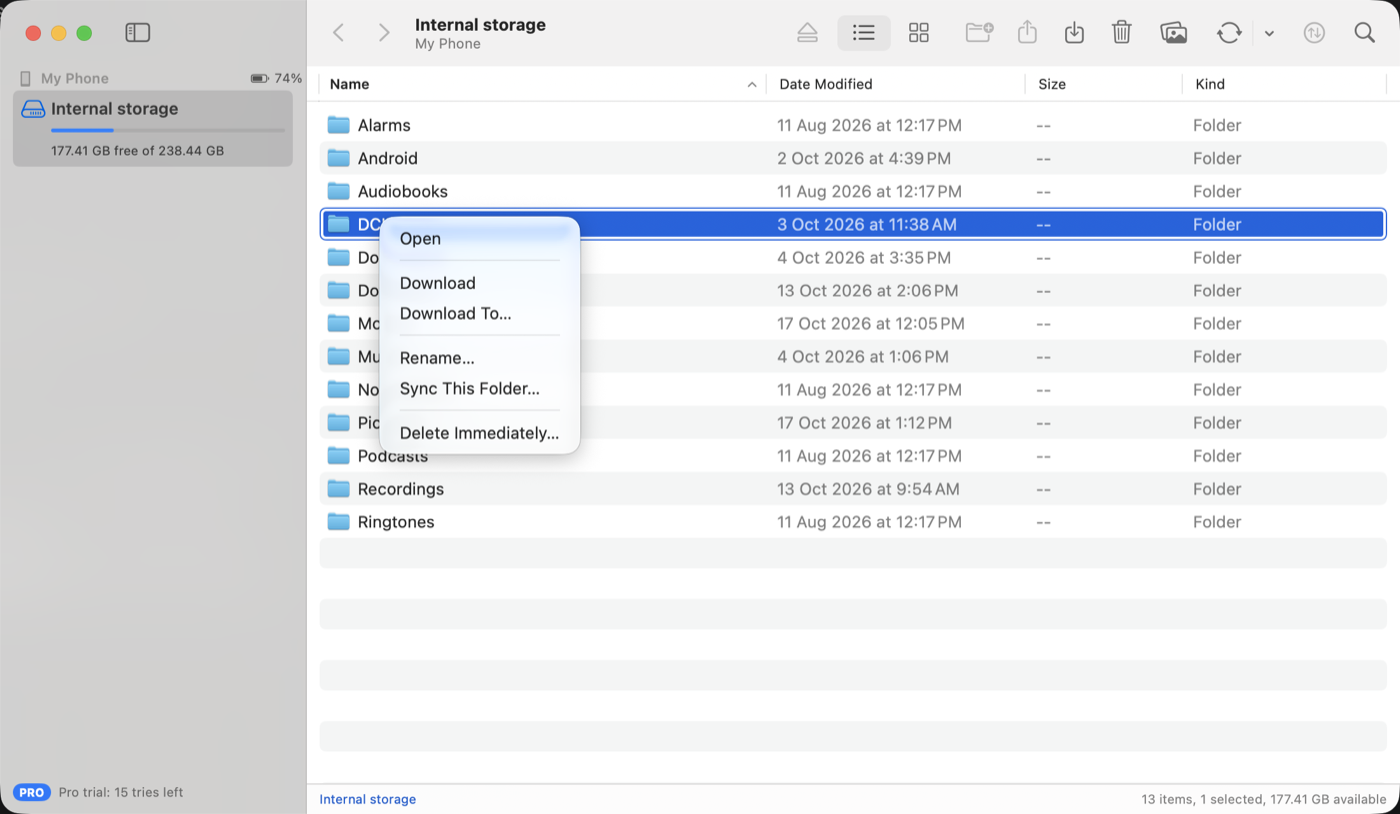1400x814 pixels.
Task: Click the Podcasts folder icon
Action: coord(339,456)
